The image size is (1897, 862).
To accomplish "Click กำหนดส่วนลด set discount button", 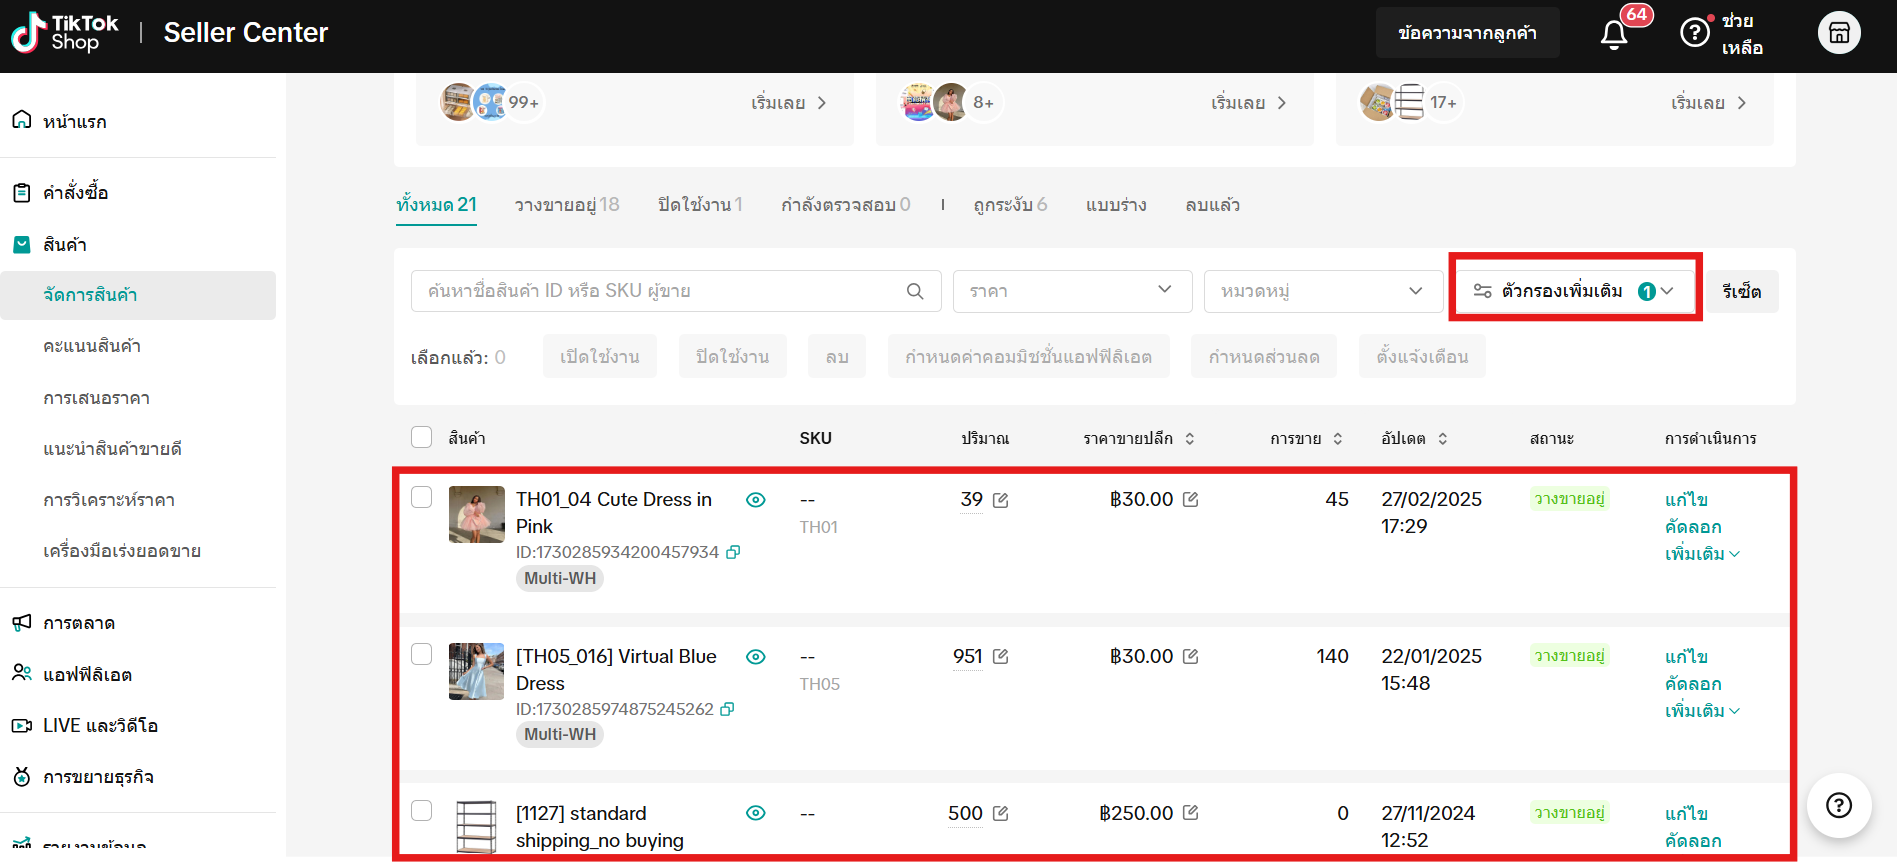I will point(1264,357).
